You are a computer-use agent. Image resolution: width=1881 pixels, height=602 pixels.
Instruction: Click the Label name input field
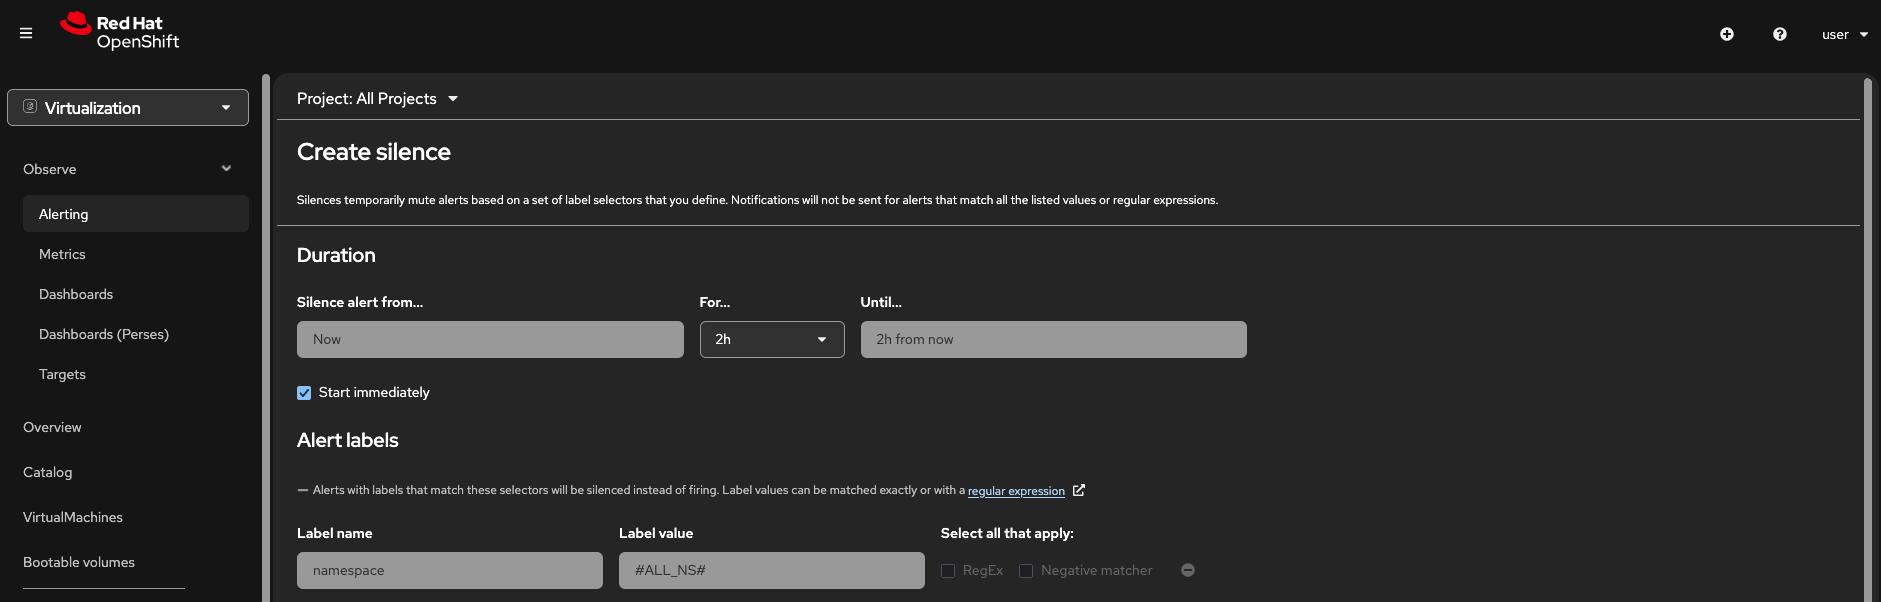pos(450,571)
